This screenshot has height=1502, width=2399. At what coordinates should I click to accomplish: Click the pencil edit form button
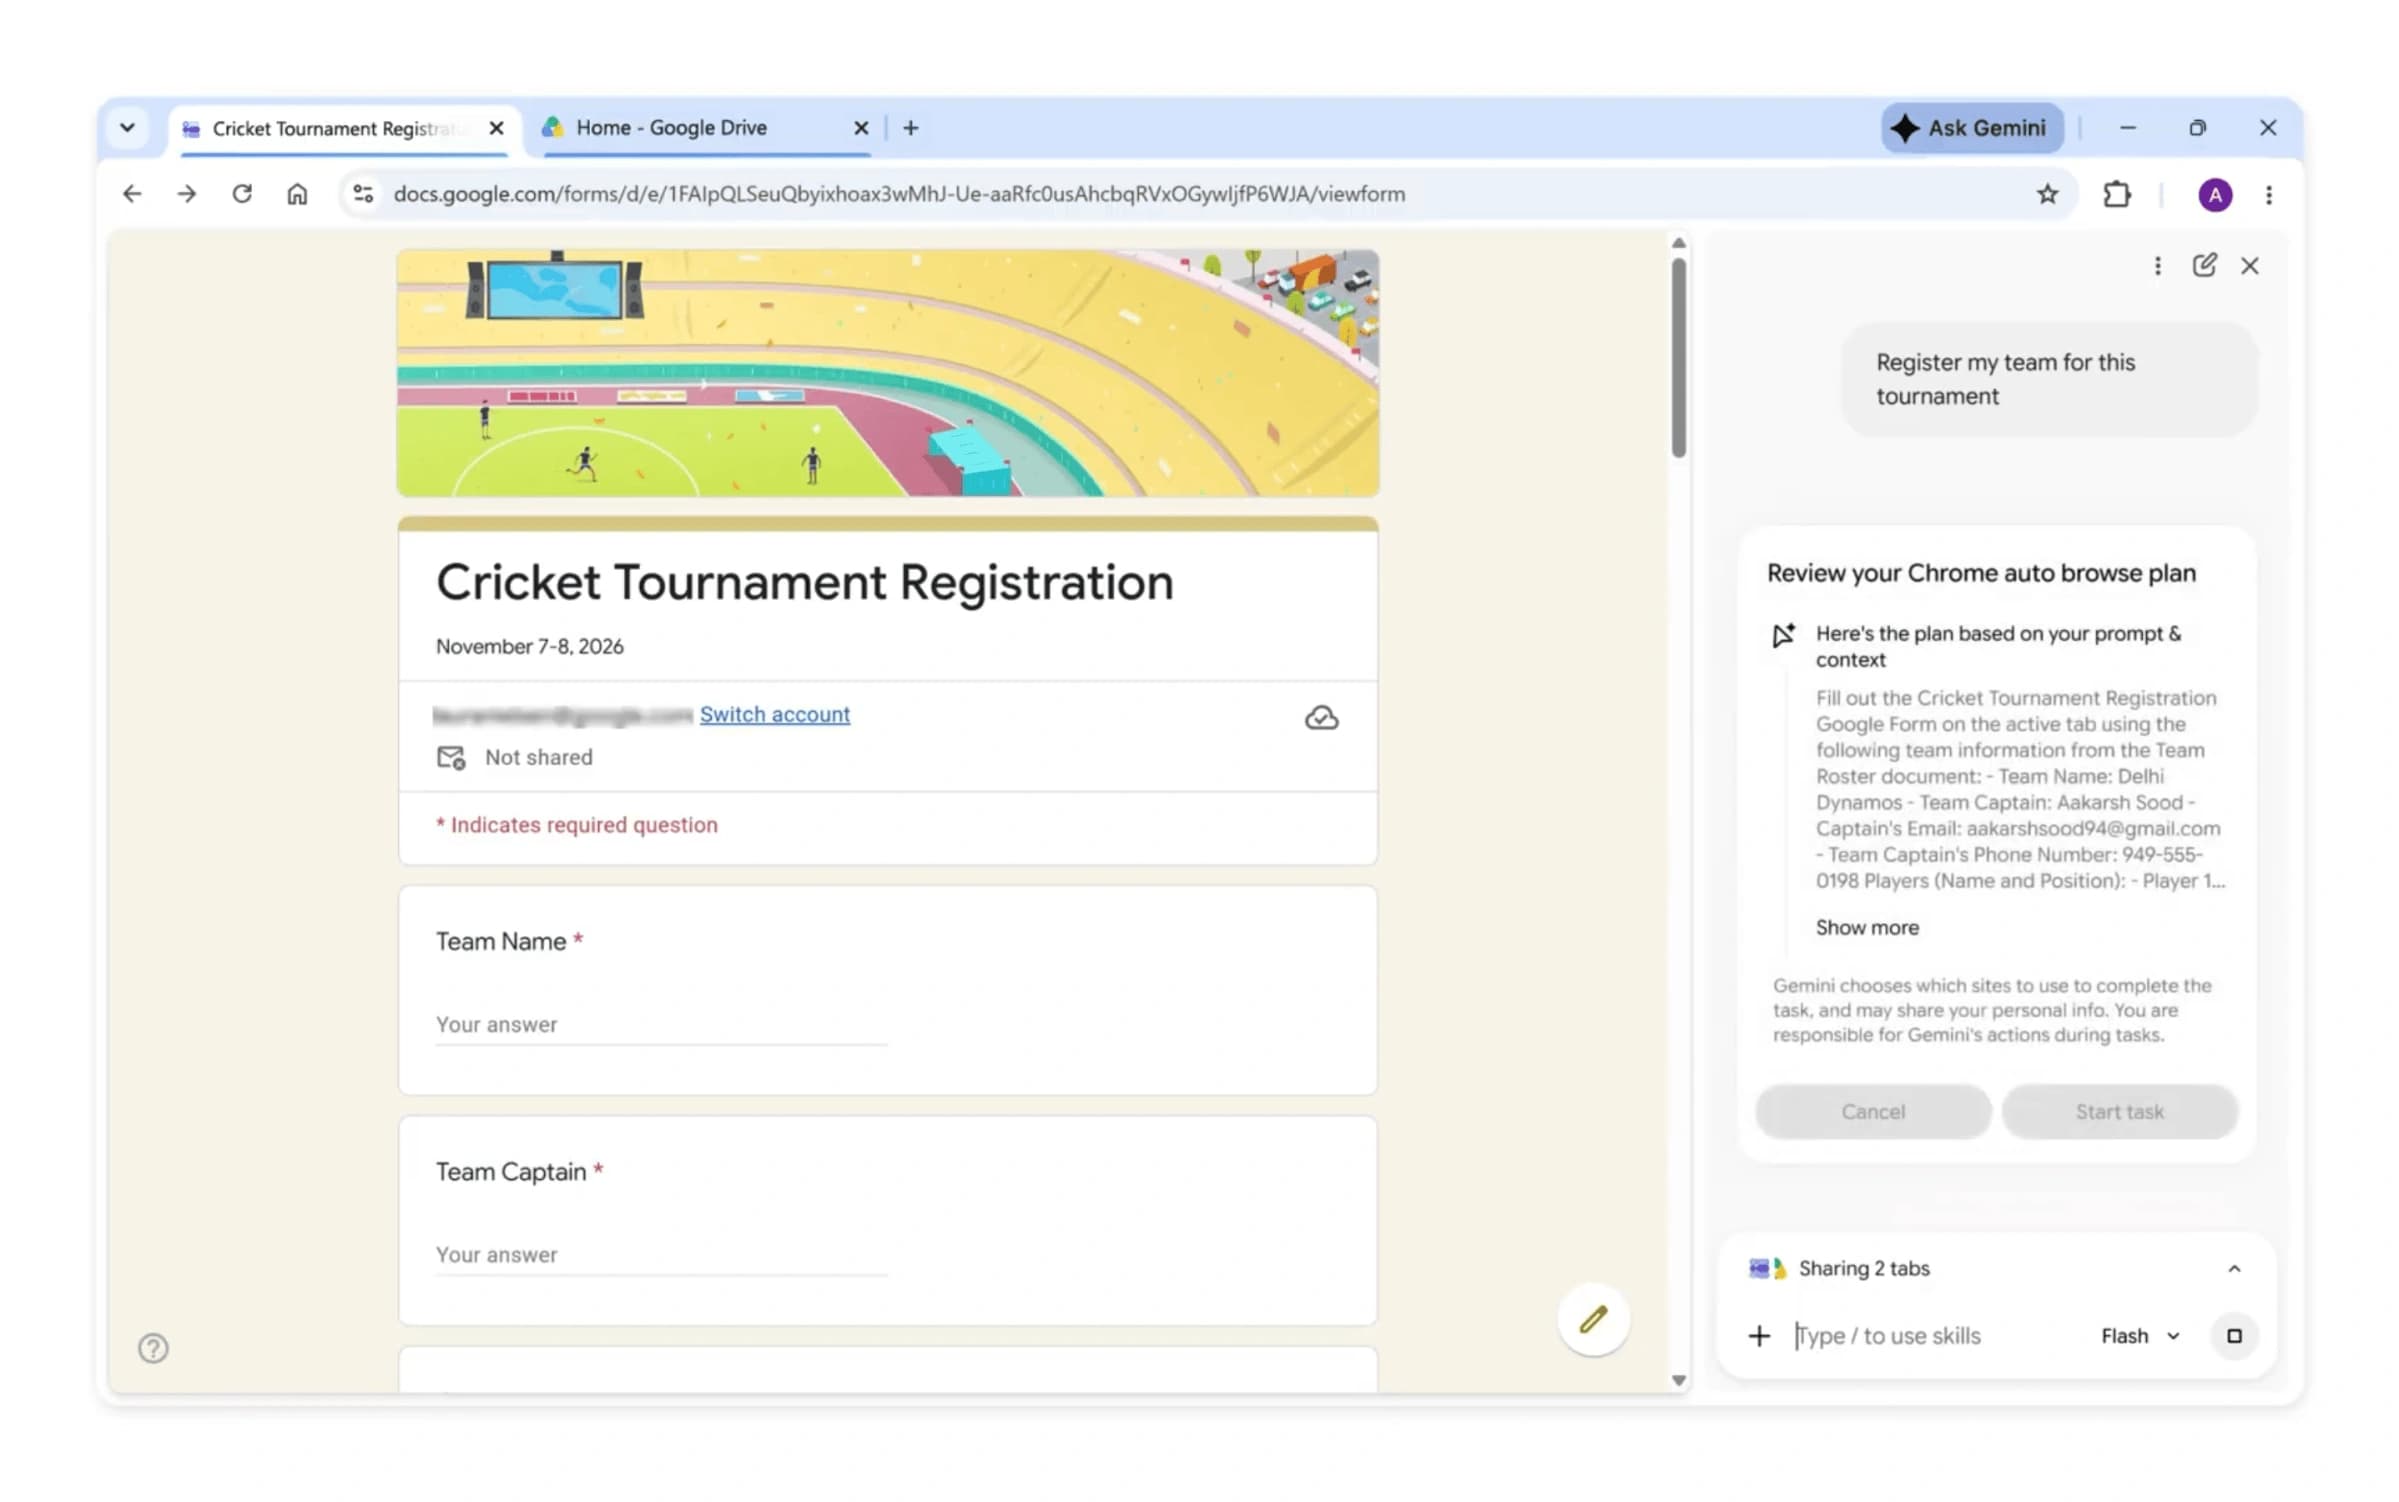click(x=1593, y=1319)
